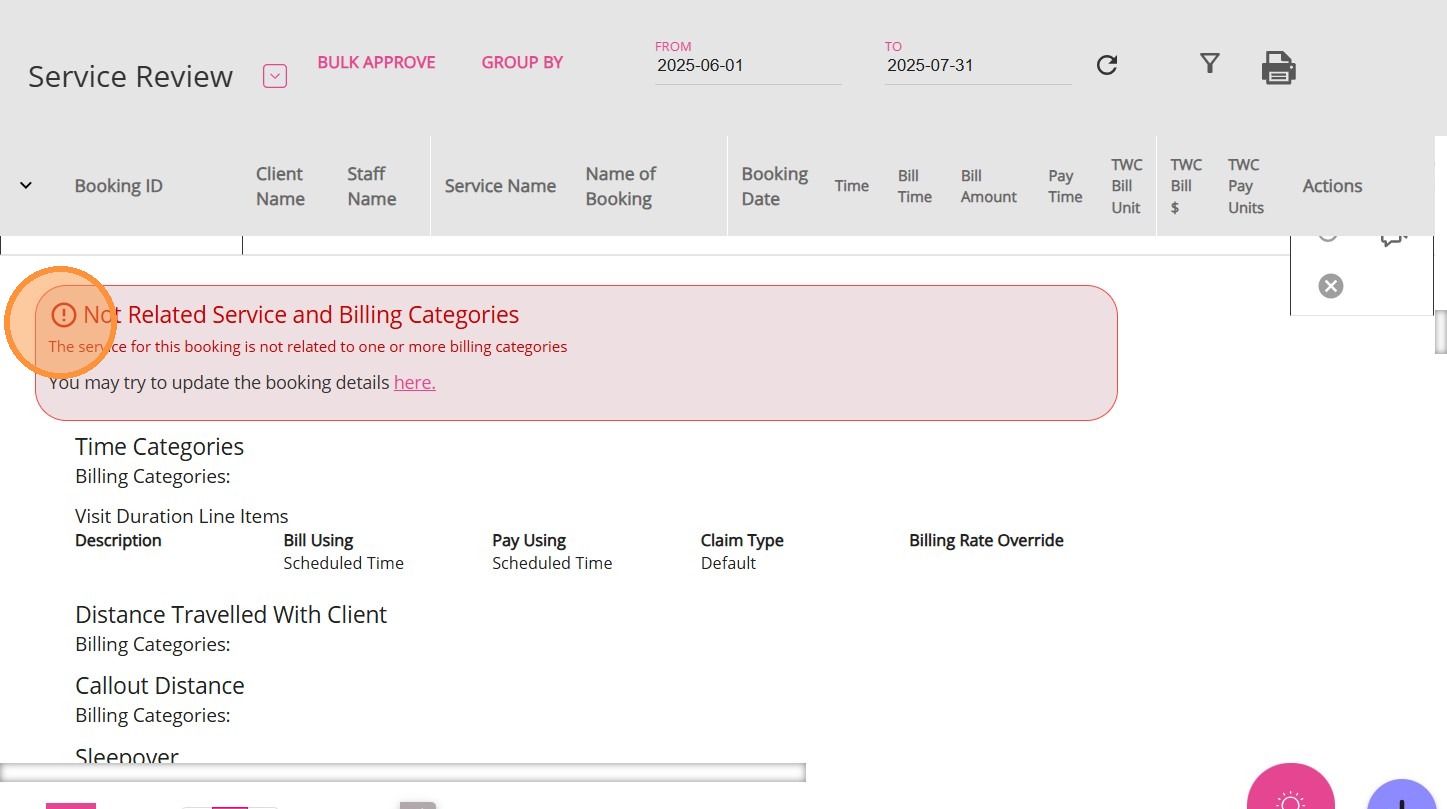Expand all rows using header chevron
Viewport: 1447px width, 809px height.
coord(26,185)
